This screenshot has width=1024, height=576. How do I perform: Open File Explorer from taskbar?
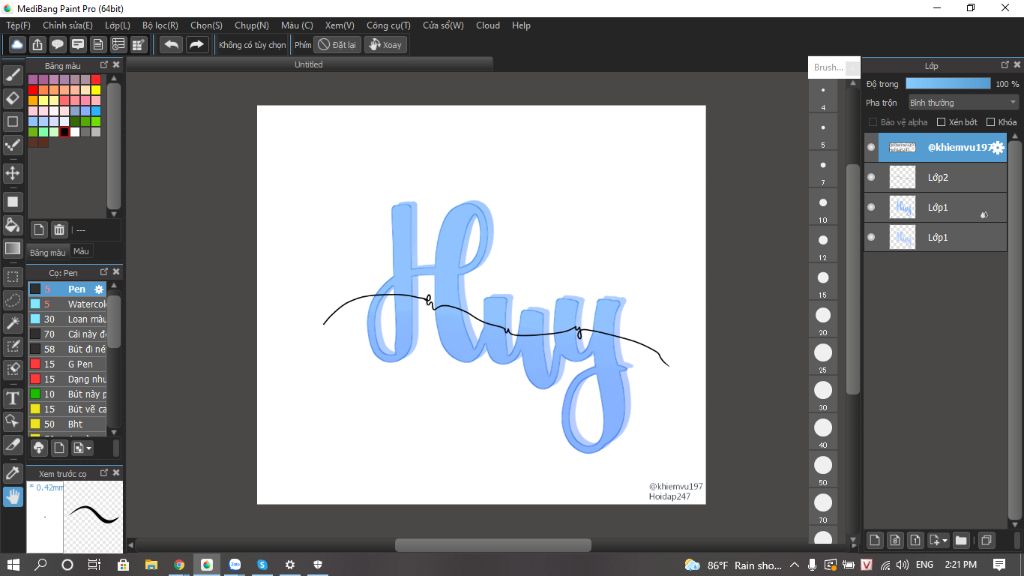tap(151, 564)
